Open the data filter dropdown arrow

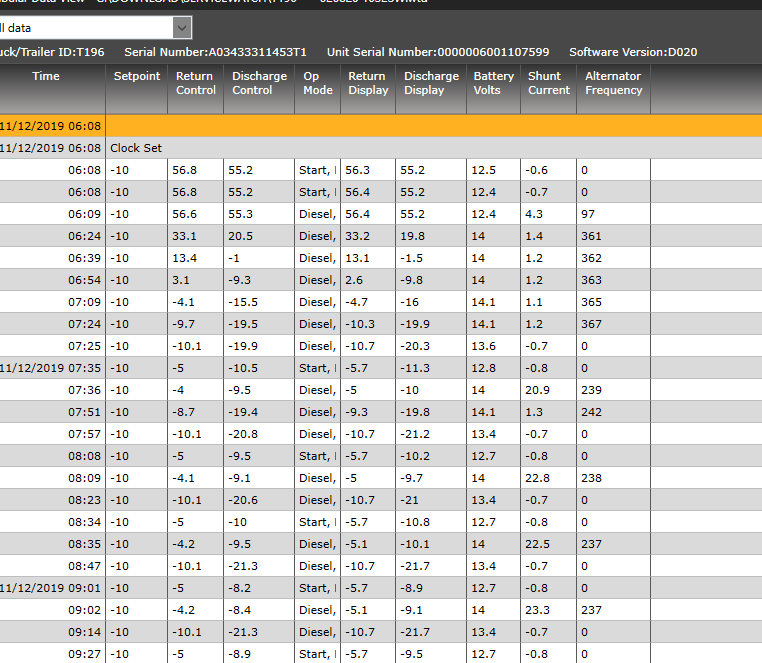pos(182,28)
